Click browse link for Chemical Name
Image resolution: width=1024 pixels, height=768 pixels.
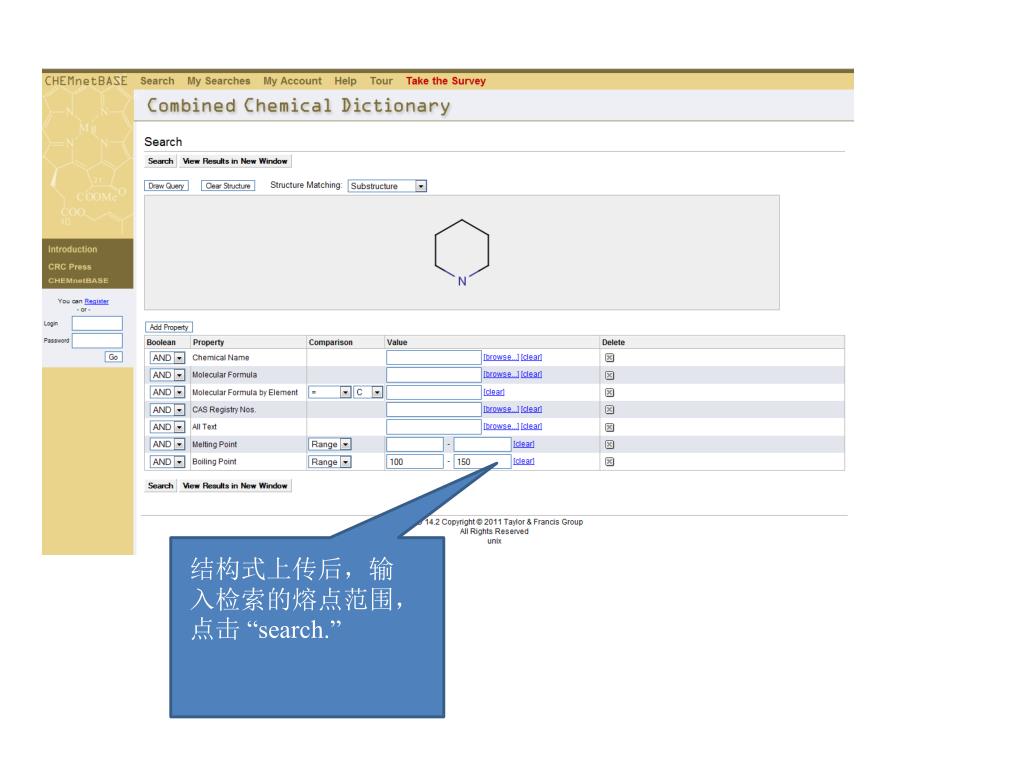point(501,357)
